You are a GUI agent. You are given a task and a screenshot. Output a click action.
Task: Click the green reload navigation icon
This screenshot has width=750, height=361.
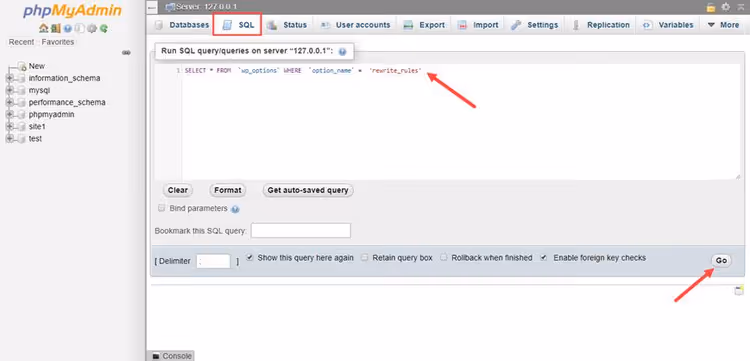pos(103,29)
